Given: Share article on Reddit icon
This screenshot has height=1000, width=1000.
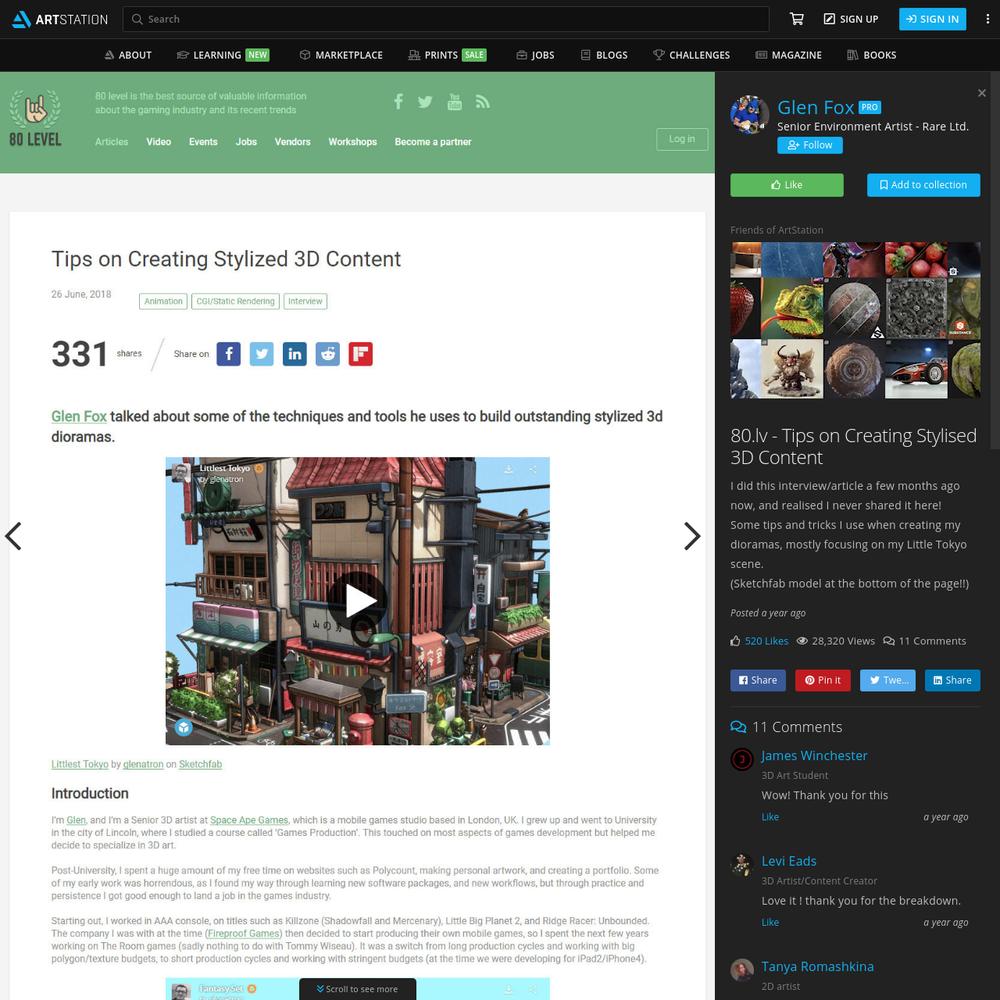Looking at the screenshot, I should (328, 354).
